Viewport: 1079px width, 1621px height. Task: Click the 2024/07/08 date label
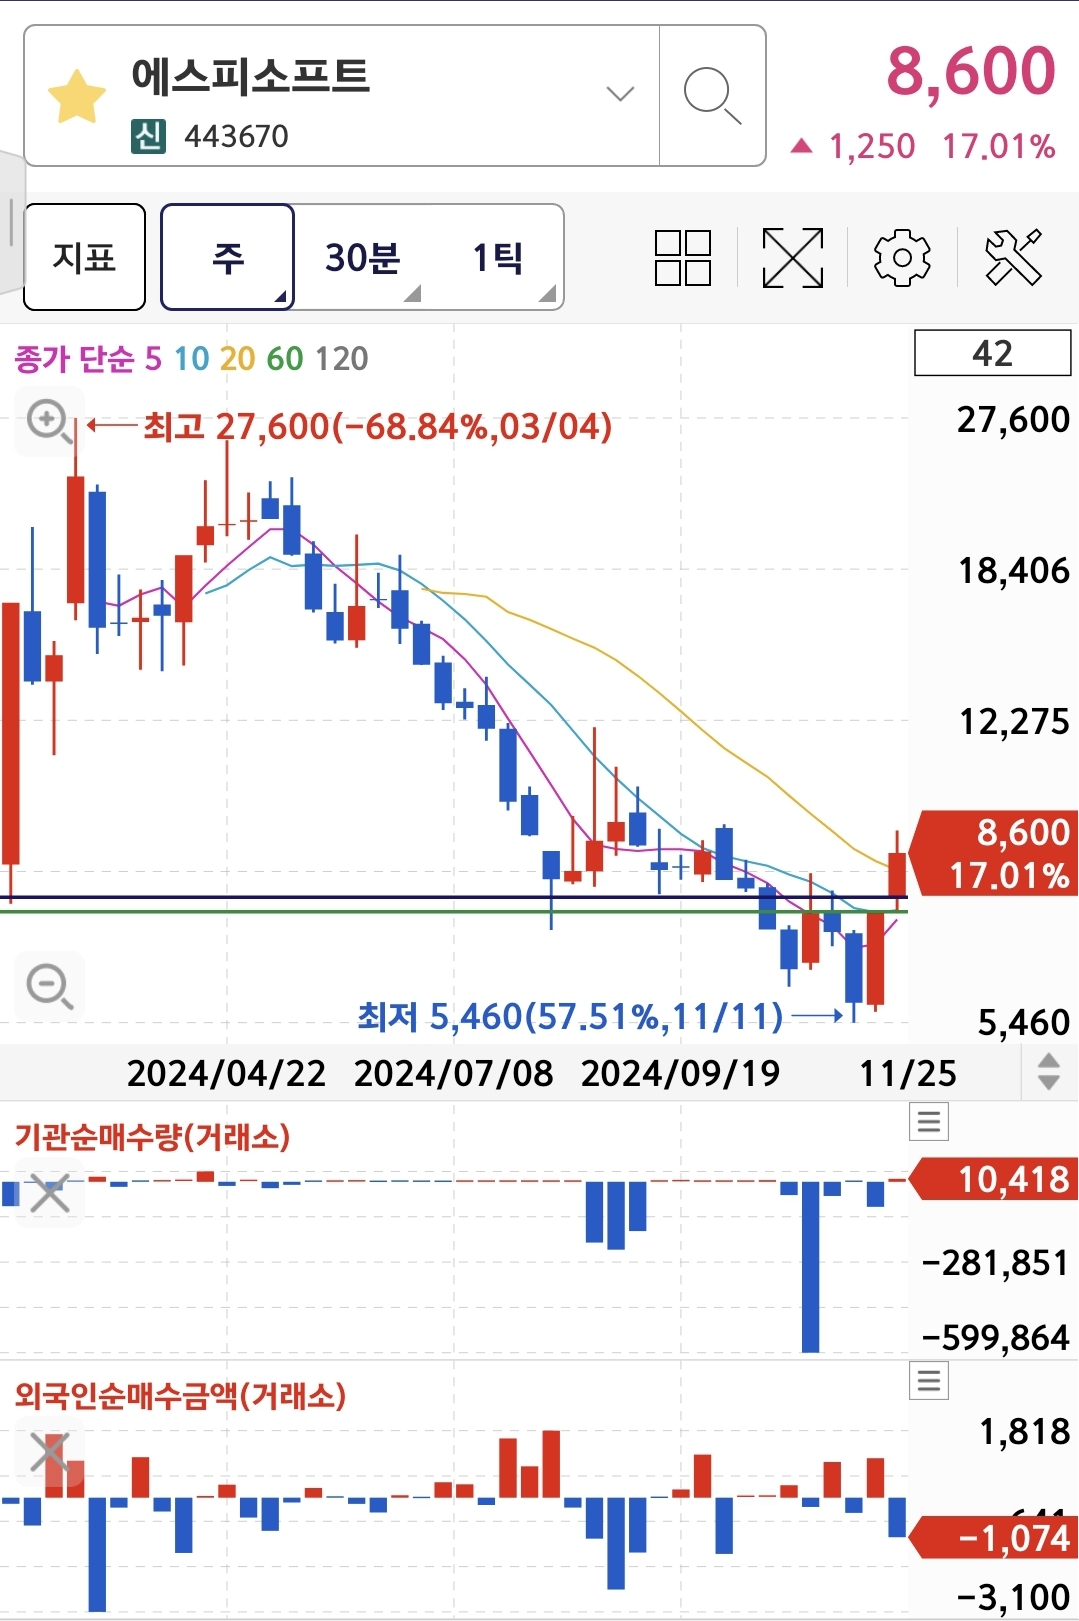453,1073
